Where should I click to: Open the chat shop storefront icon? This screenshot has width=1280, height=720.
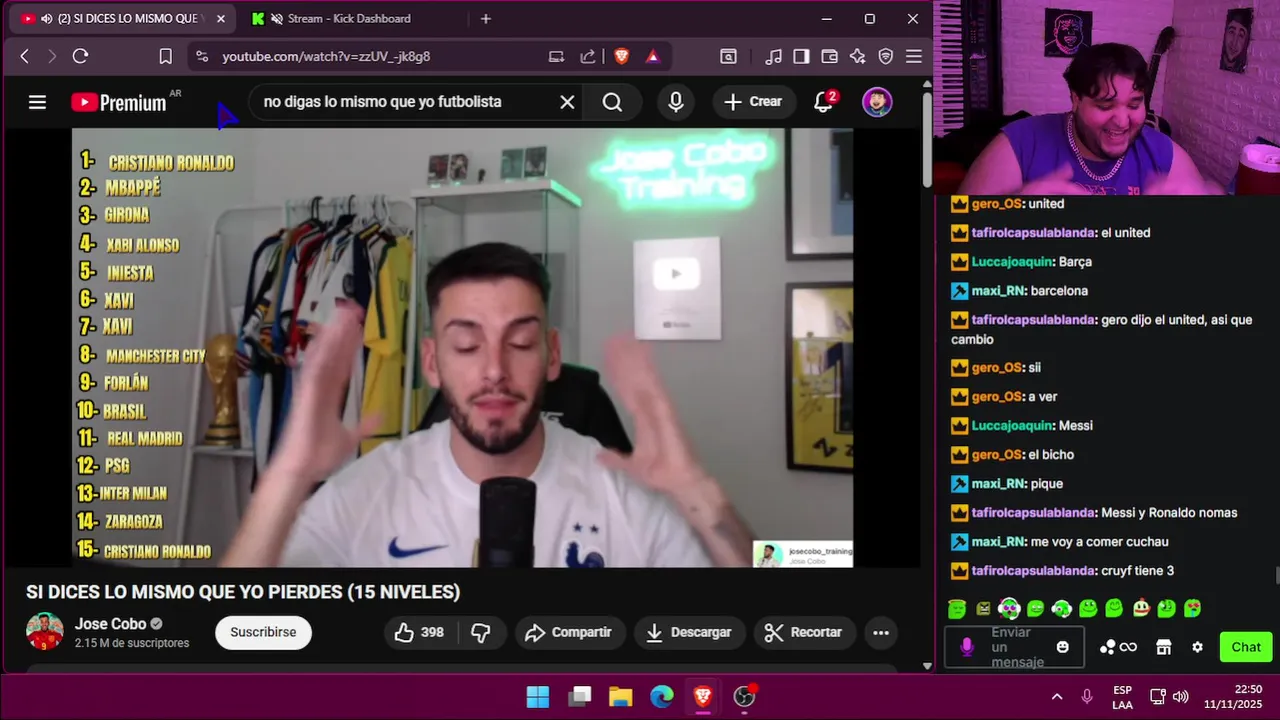[1164, 647]
